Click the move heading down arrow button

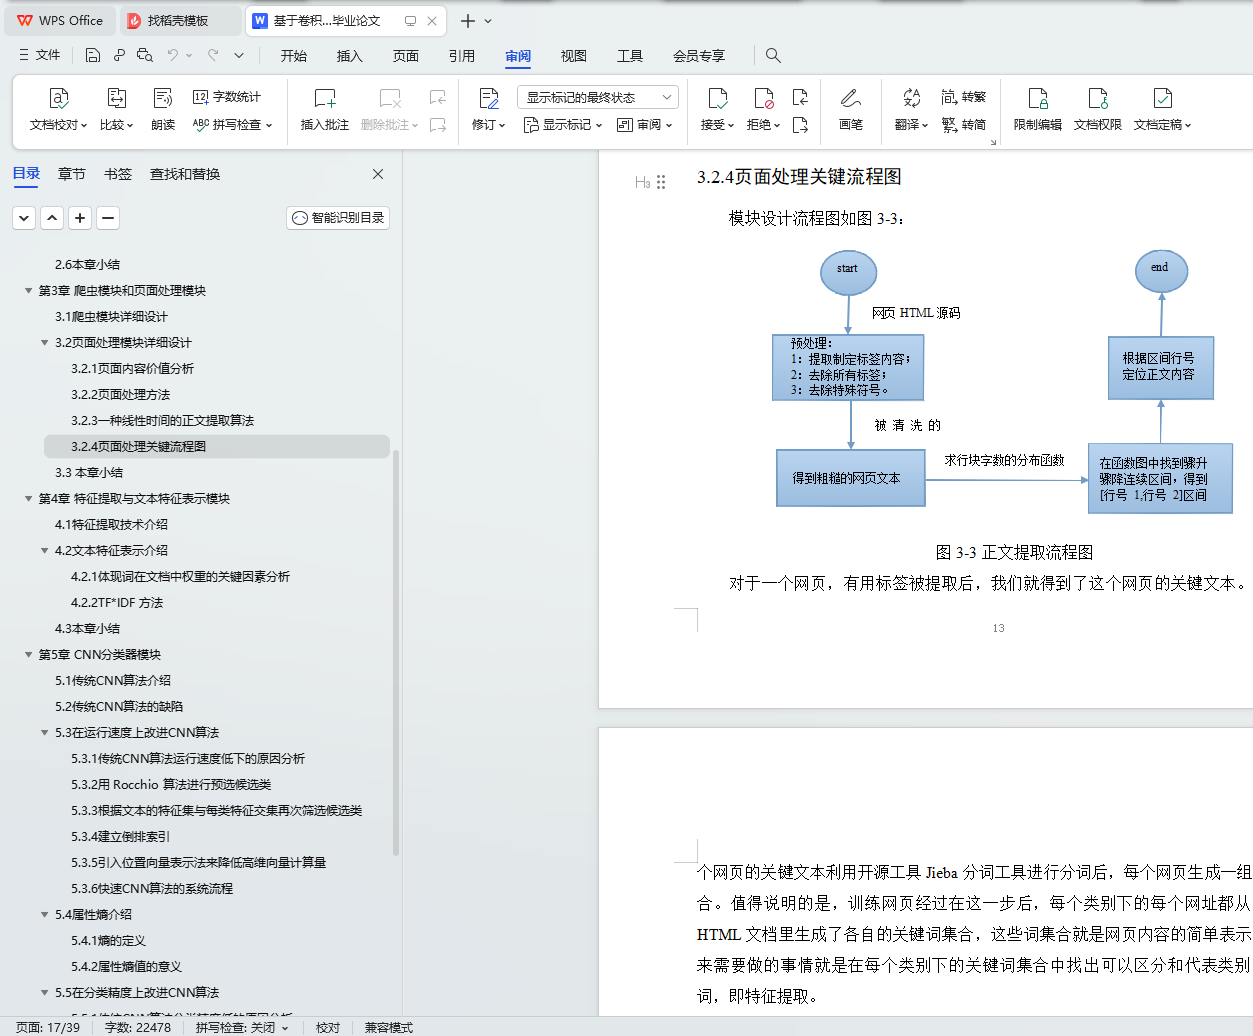(24, 217)
